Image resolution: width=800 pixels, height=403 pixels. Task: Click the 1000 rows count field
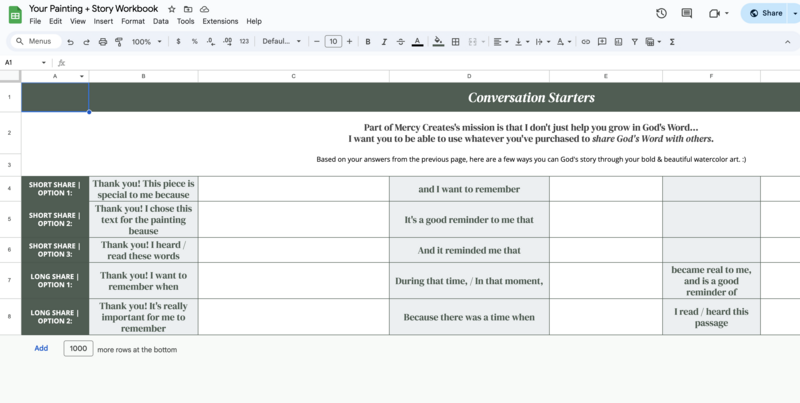click(78, 348)
